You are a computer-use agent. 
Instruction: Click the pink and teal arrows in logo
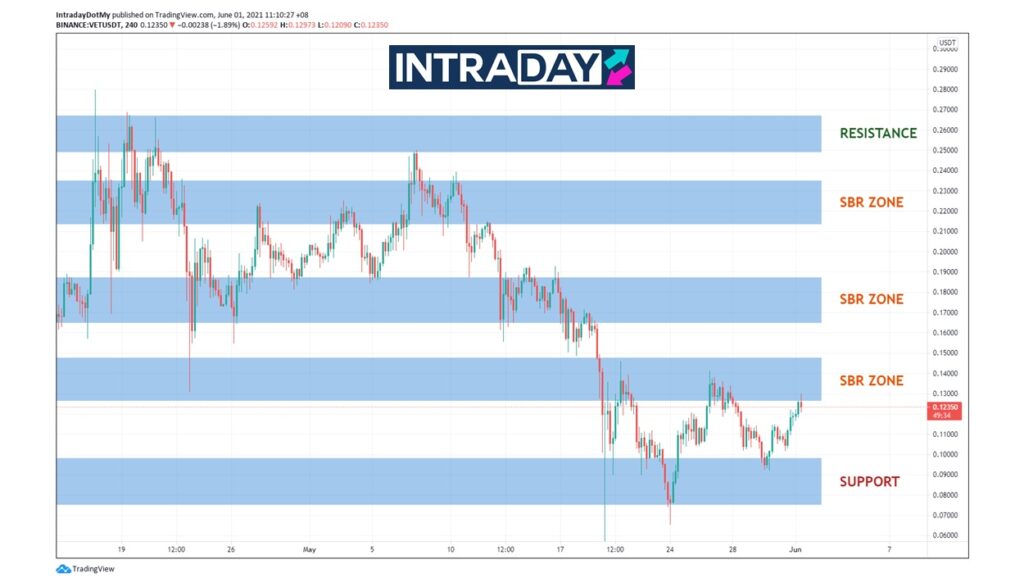[617, 67]
